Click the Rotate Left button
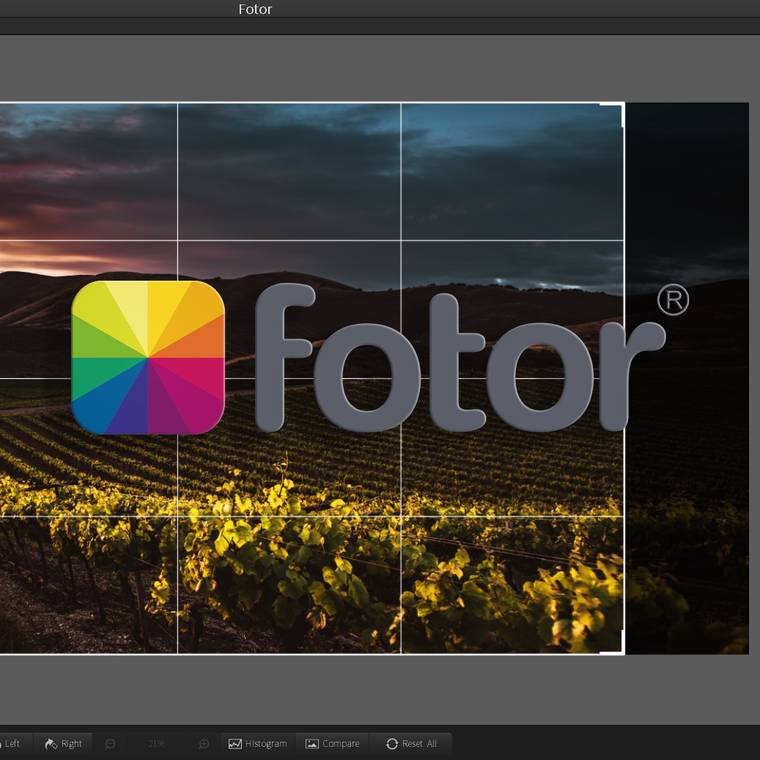The image size is (760, 760). click(10, 743)
